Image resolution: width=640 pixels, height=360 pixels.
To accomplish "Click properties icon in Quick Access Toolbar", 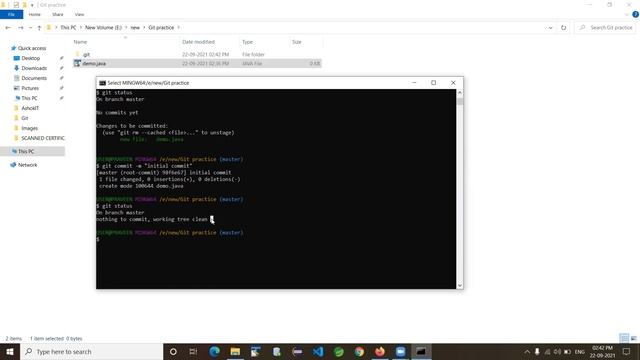I will [16, 5].
